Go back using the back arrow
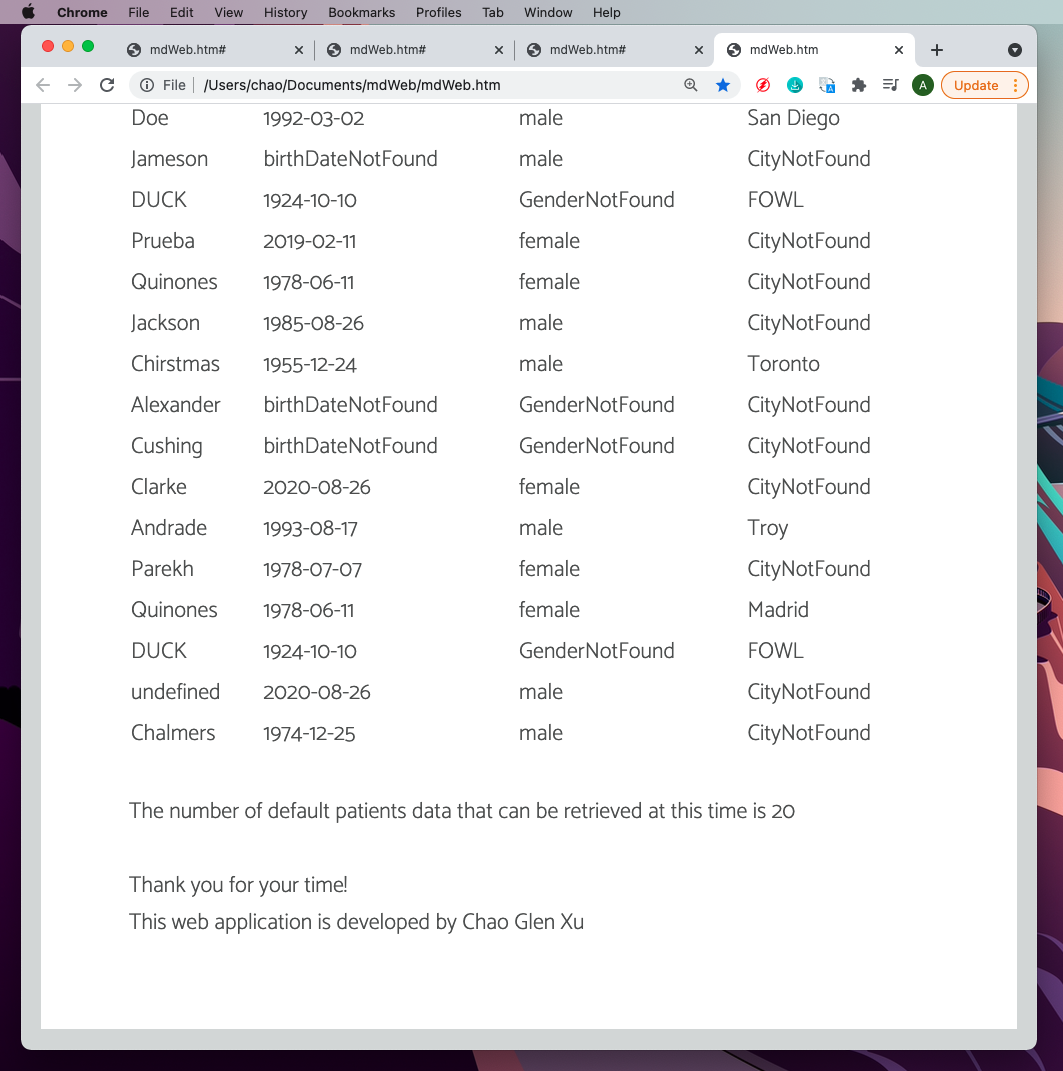The image size is (1063, 1071). 42,85
